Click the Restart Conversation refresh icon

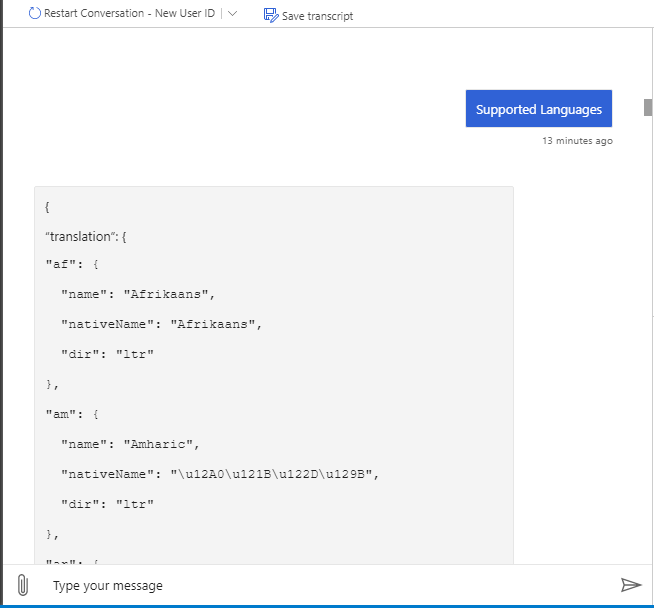coord(35,13)
